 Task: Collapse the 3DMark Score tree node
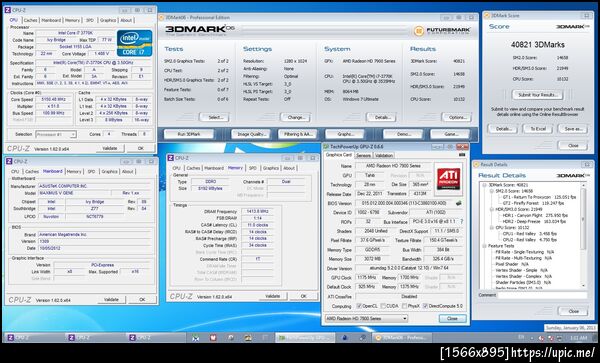(484, 185)
